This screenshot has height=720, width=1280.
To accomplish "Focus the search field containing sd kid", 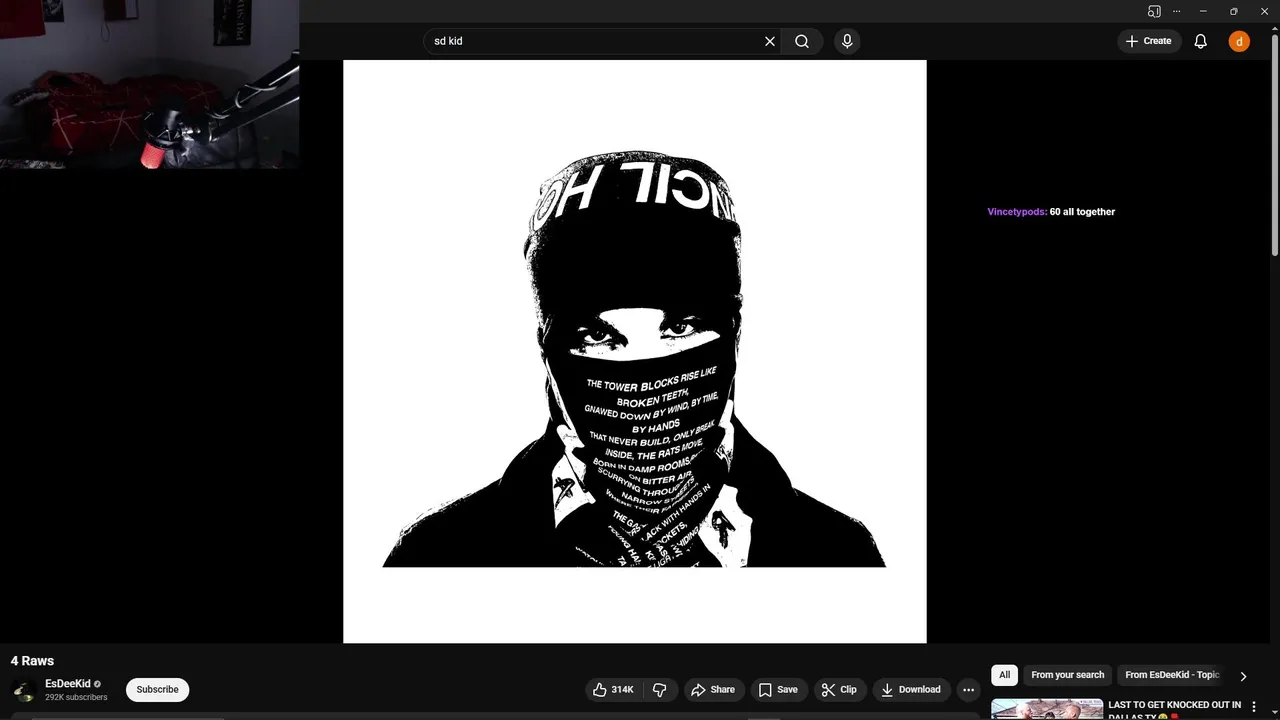I will click(x=595, y=41).
